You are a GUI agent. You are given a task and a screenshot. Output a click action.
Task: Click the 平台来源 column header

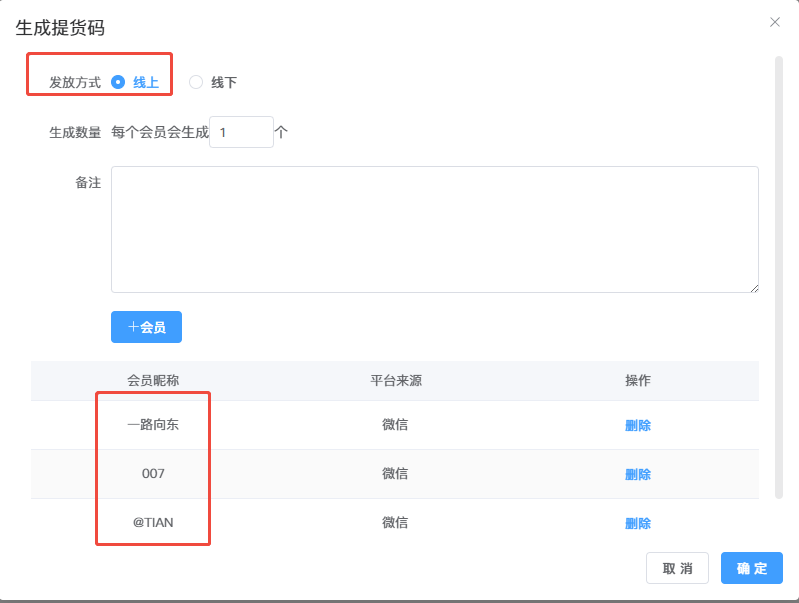coord(395,380)
